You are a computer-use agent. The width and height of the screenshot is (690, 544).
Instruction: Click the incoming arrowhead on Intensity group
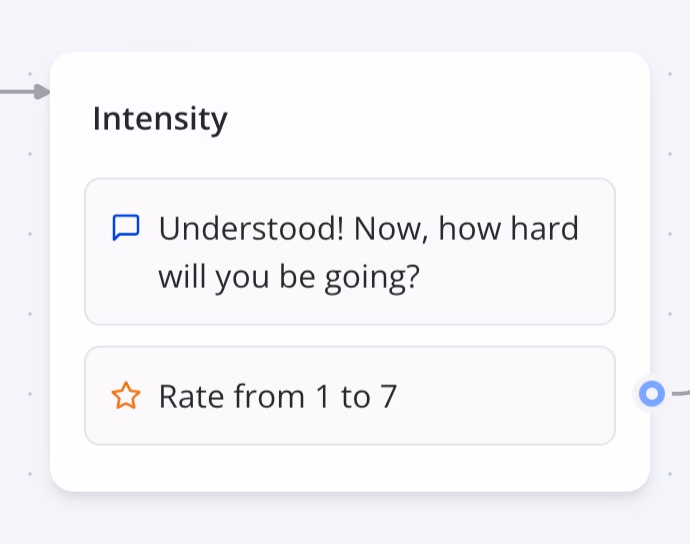pyautogui.click(x=41, y=92)
